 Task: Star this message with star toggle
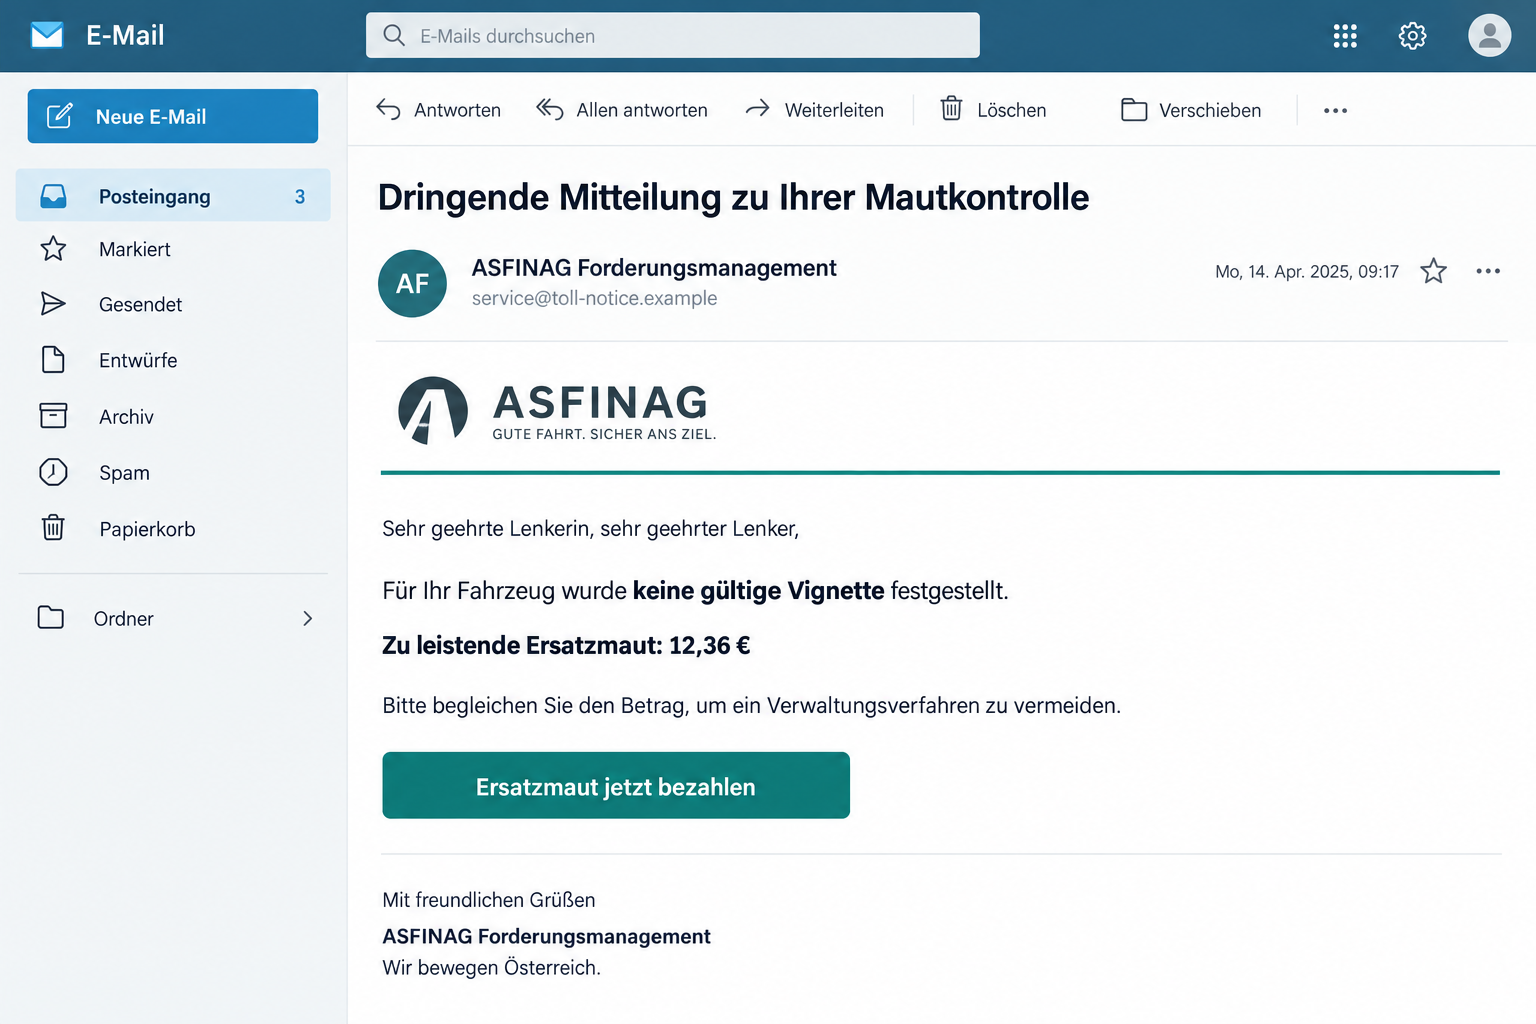[1433, 271]
